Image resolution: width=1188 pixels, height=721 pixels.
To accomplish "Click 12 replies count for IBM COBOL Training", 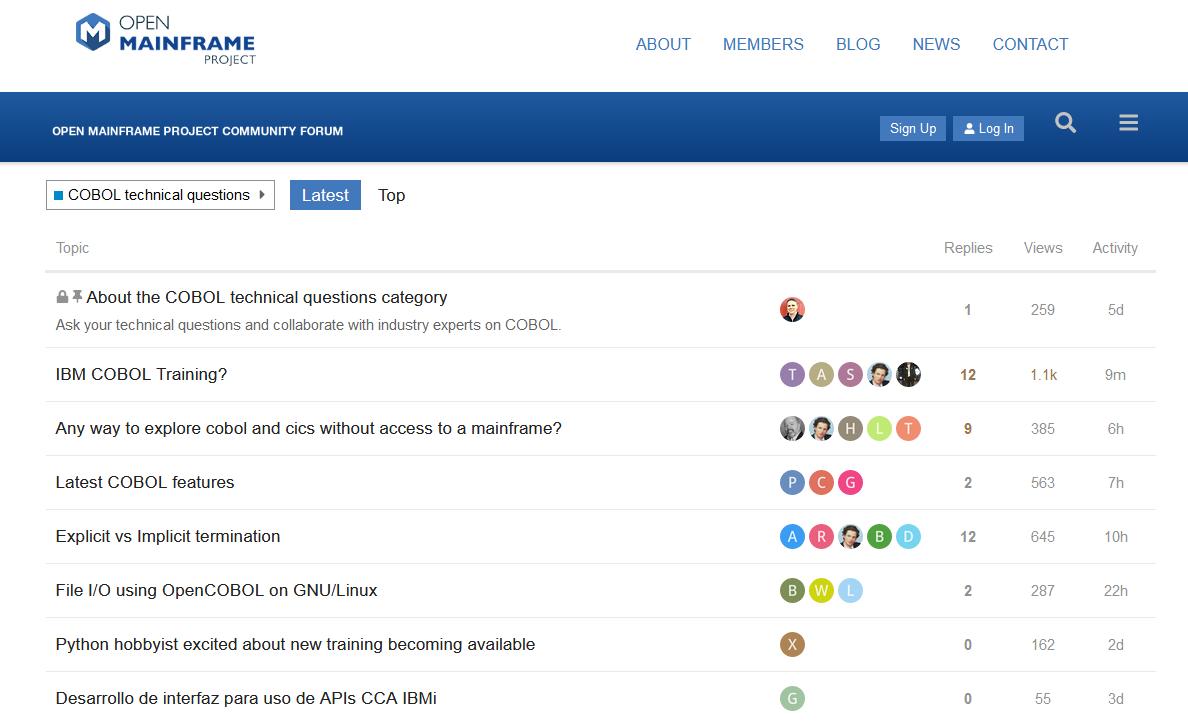I will [x=968, y=375].
